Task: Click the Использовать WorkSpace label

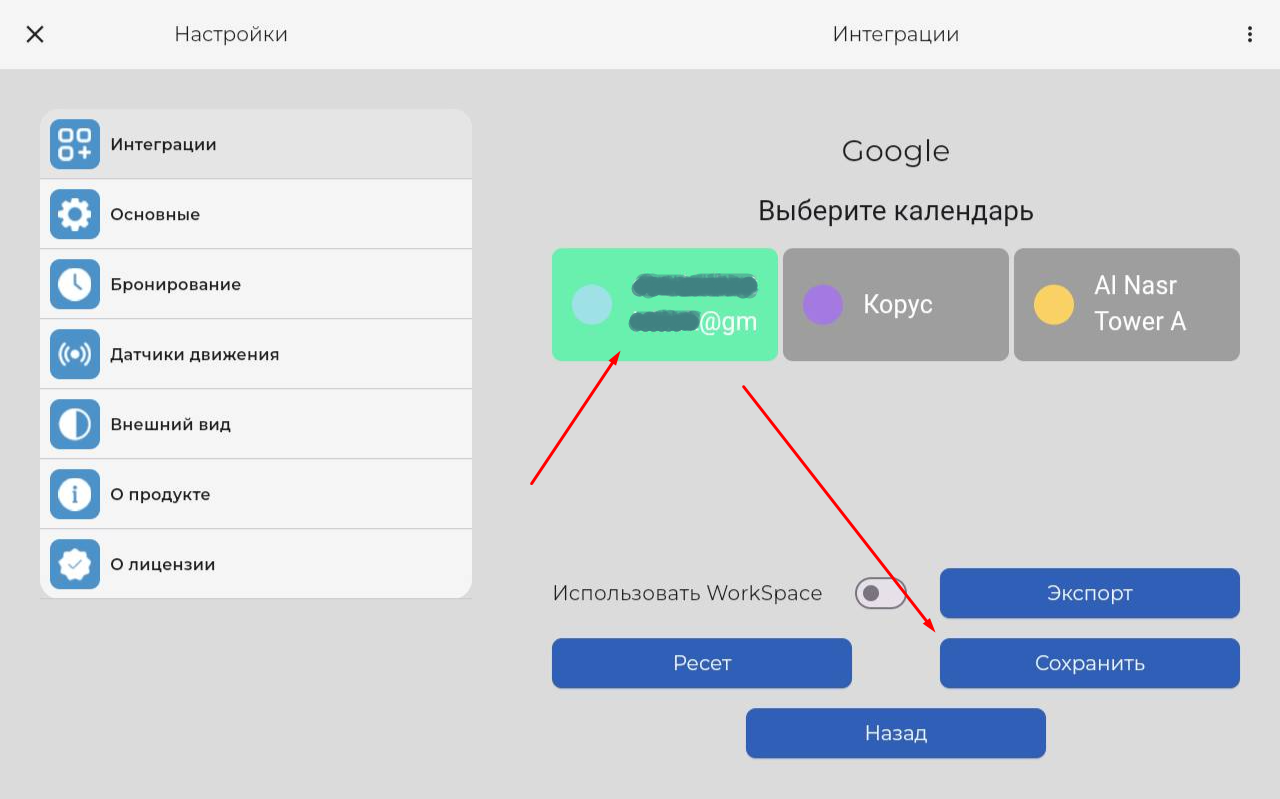Action: point(687,593)
